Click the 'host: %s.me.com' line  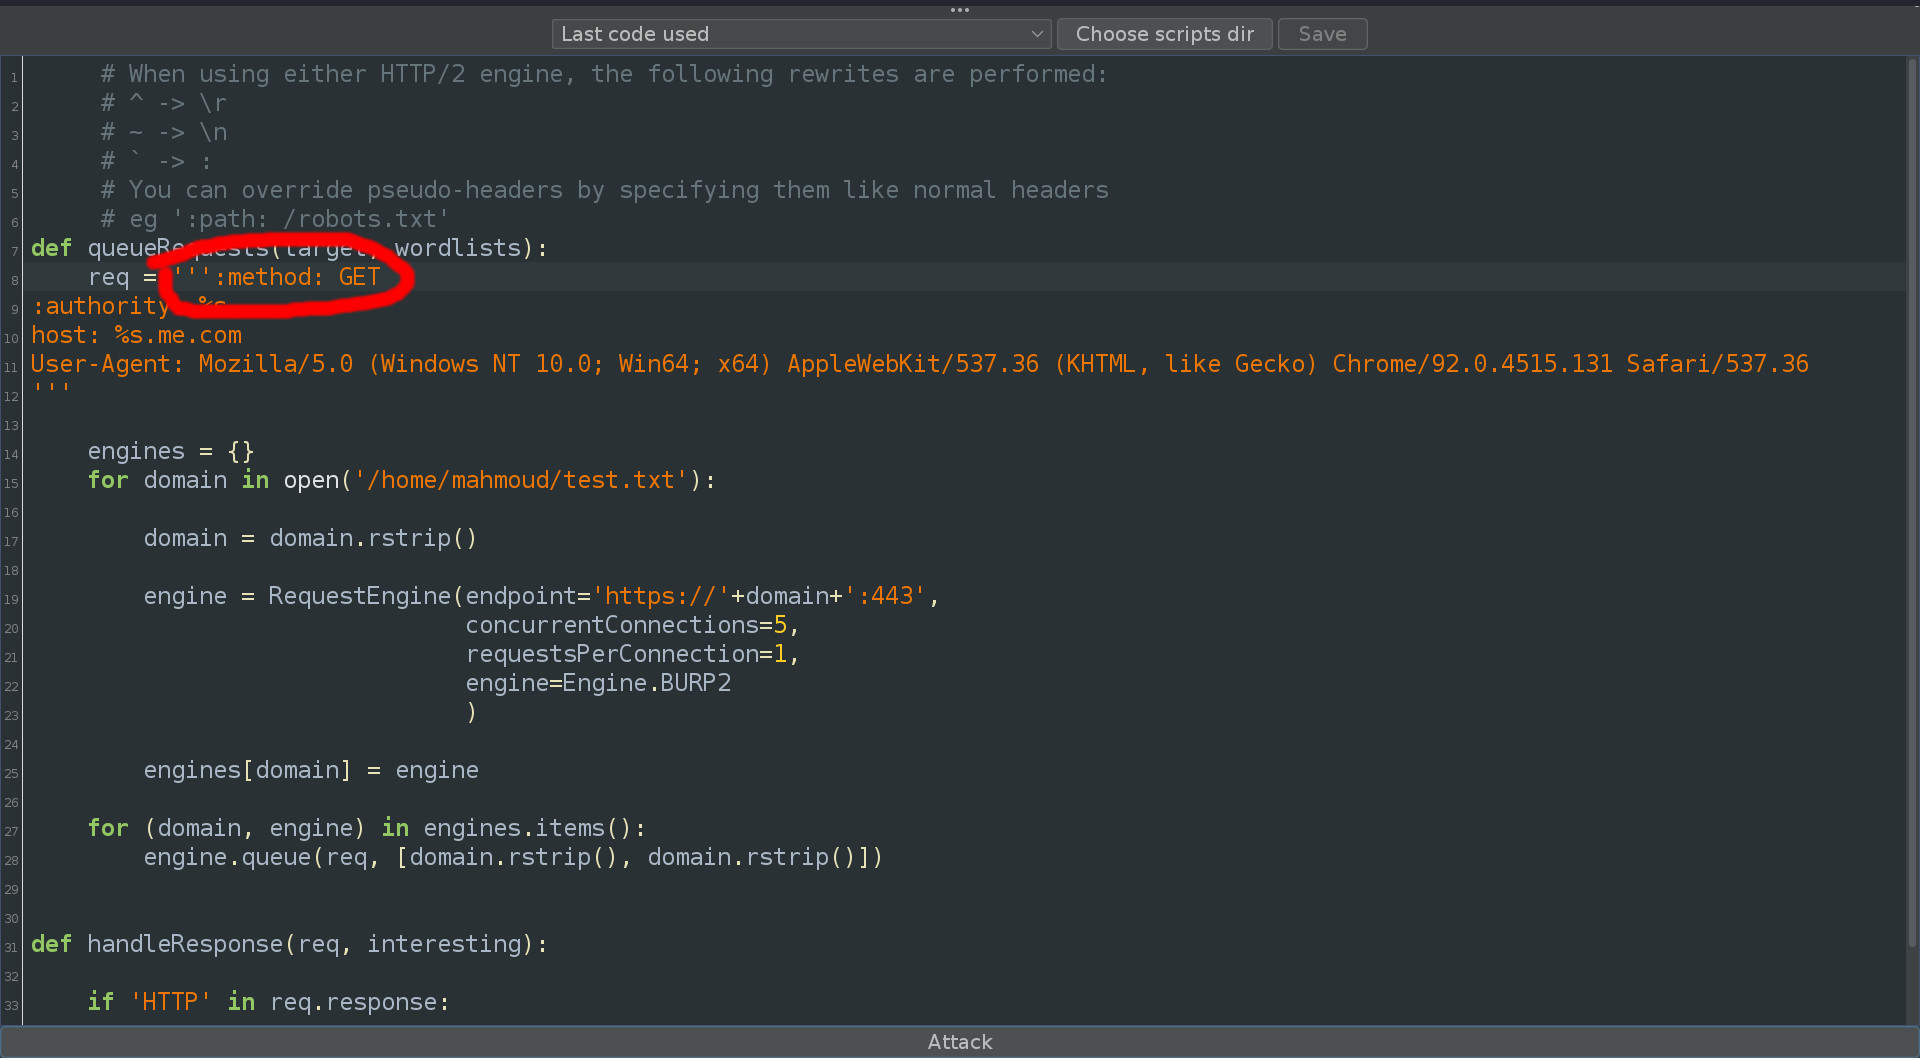137,335
